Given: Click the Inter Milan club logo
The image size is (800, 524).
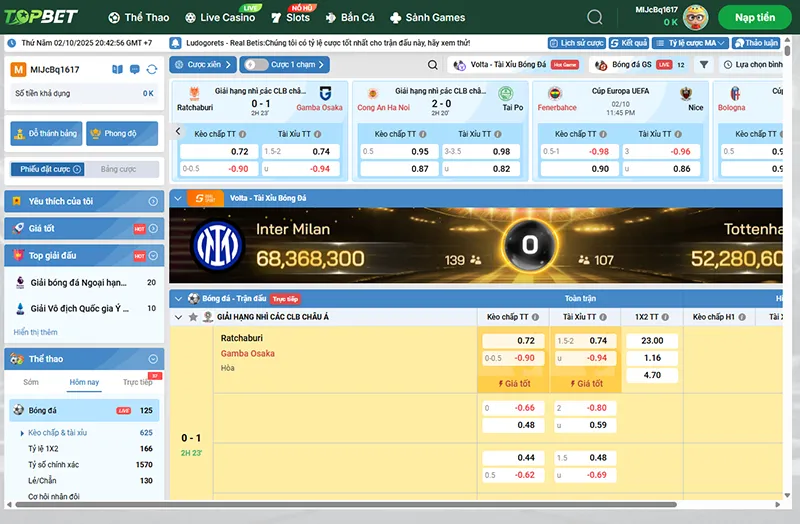Looking at the screenshot, I should tap(217, 246).
